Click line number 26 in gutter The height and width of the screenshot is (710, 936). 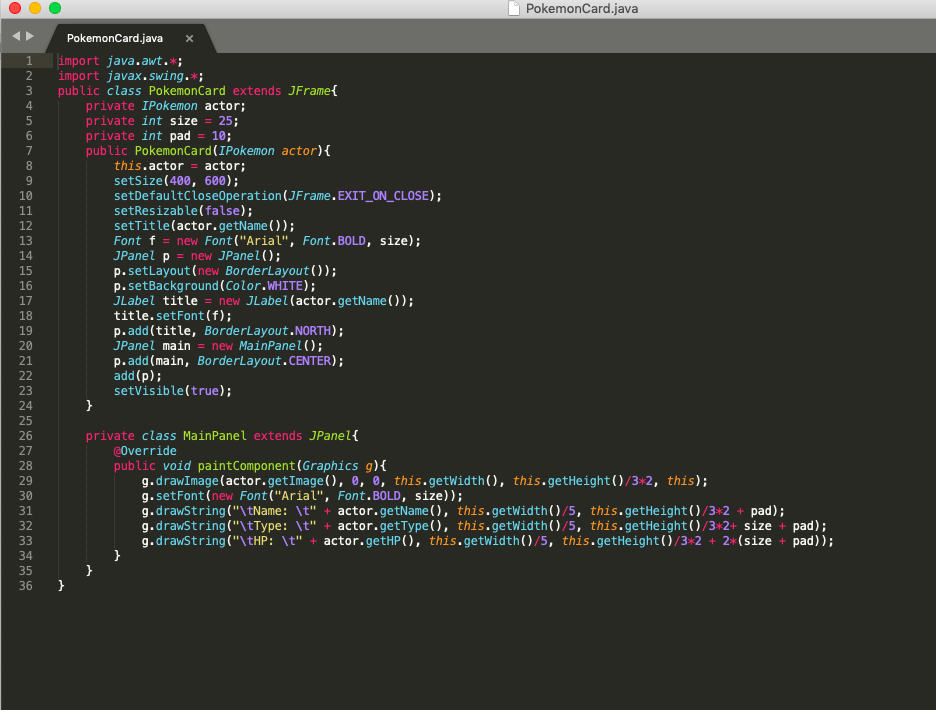(x=26, y=436)
